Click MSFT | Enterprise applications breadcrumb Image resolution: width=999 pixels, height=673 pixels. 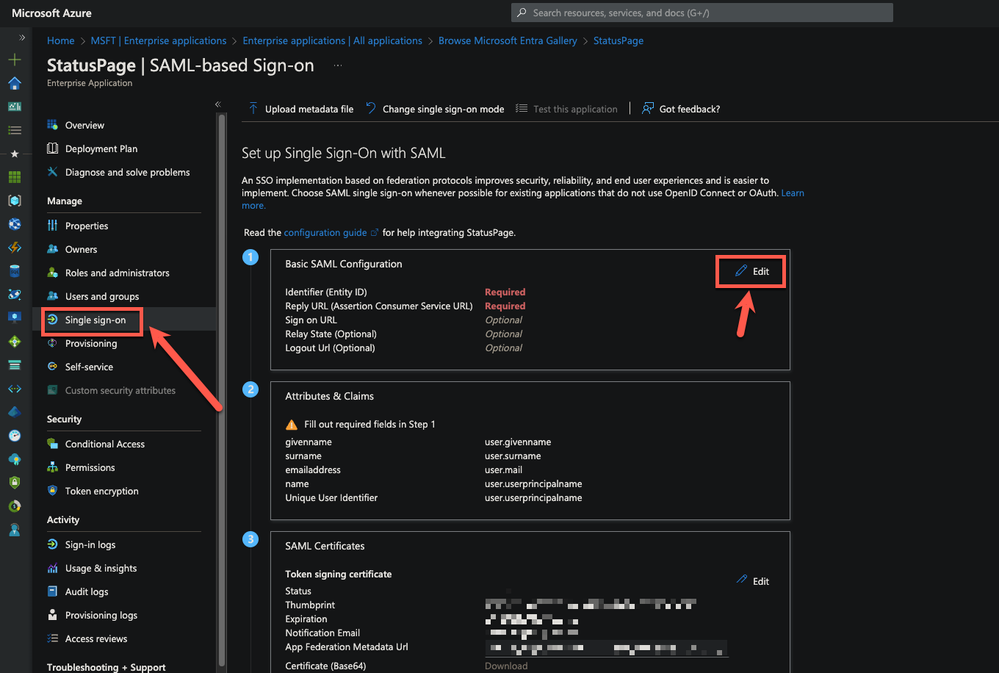158,41
